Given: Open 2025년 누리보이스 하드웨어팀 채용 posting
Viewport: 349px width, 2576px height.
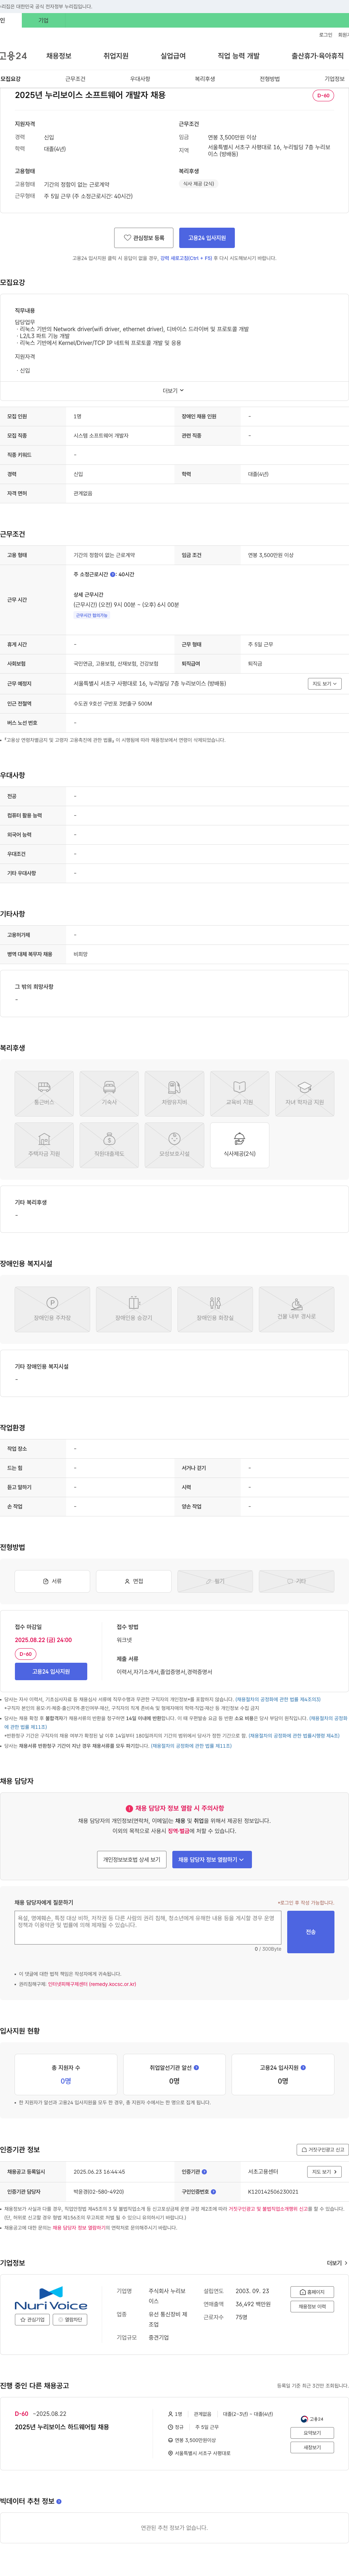Looking at the screenshot, I should (x=62, y=2427).
